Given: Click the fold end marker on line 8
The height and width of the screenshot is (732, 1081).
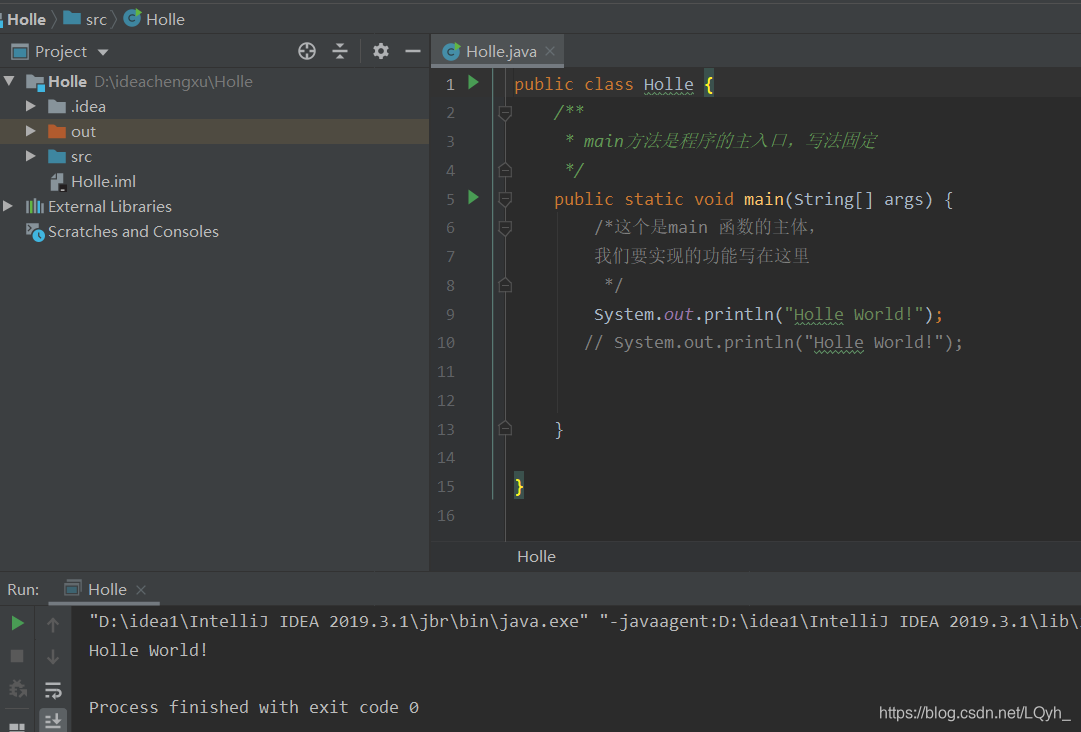Looking at the screenshot, I should click(505, 285).
